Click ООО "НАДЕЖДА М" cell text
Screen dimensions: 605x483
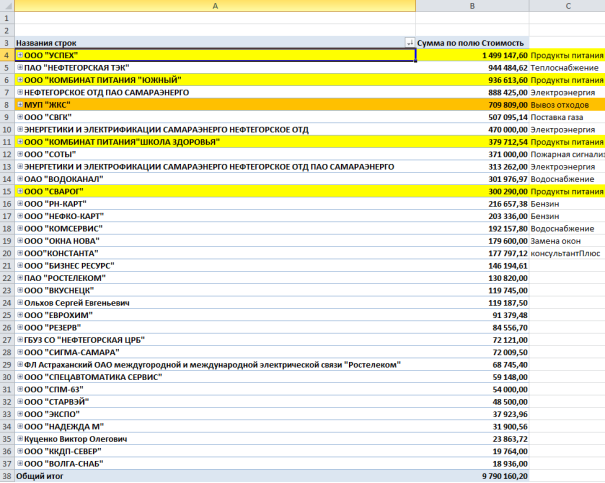(64, 426)
